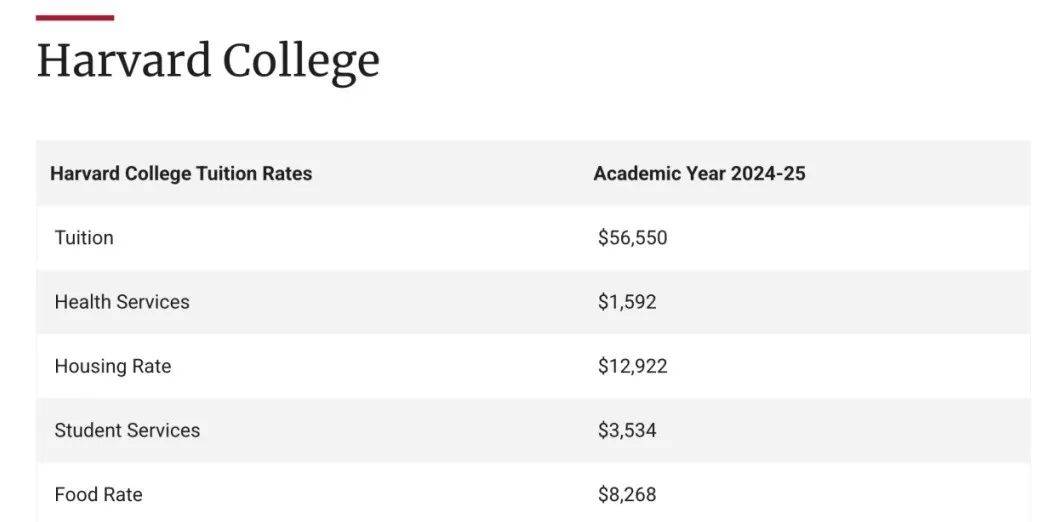The image size is (1056, 522).
Task: Click the word "College" in the large page heading
Action: [x=301, y=61]
